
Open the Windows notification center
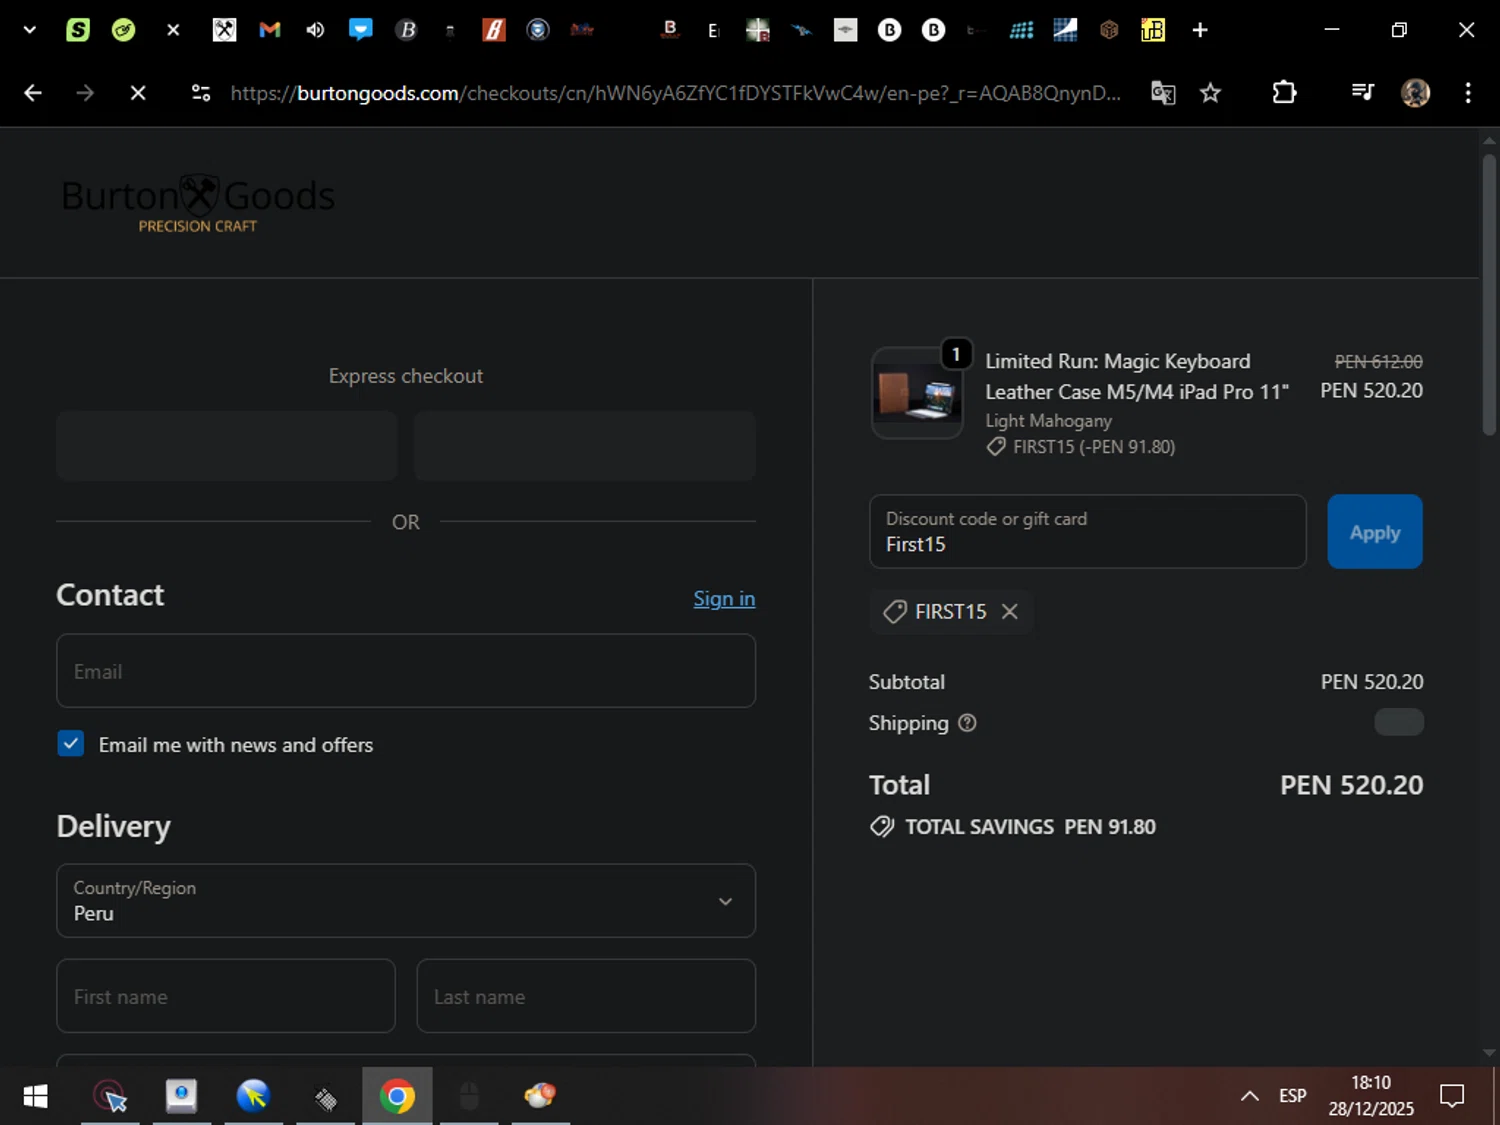click(x=1452, y=1096)
